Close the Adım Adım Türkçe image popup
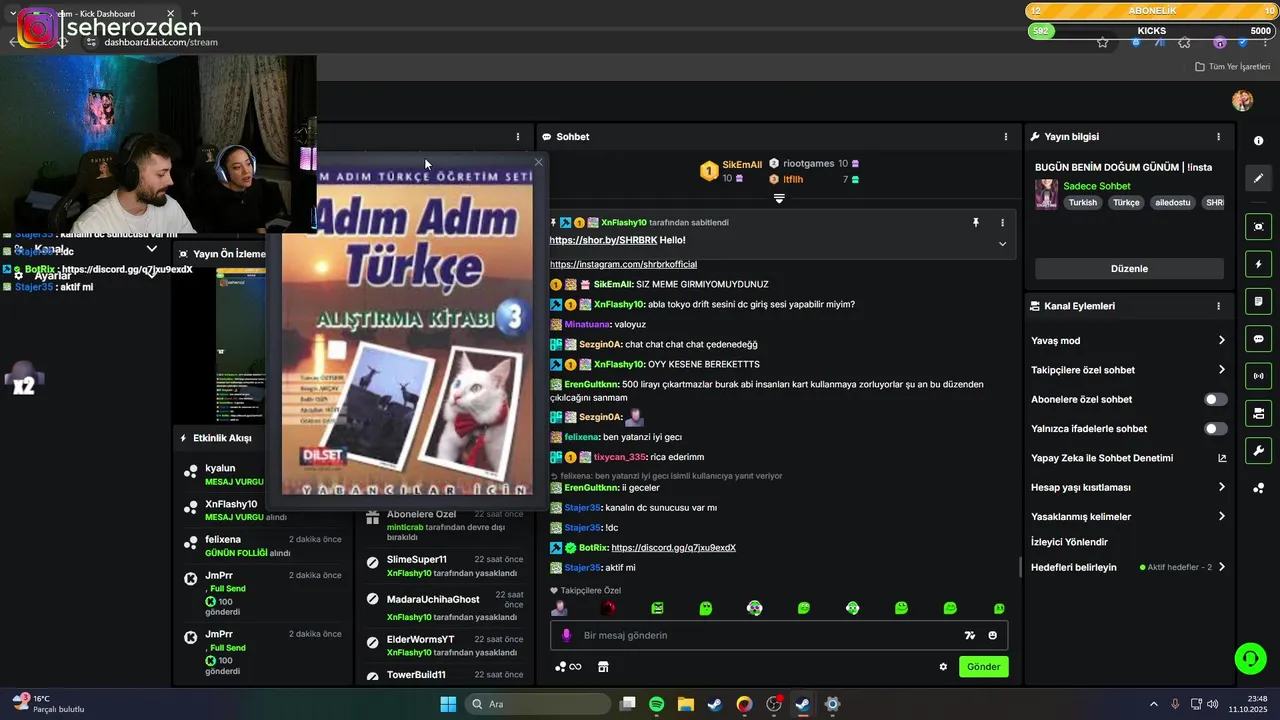Image resolution: width=1280 pixels, height=720 pixels. [x=539, y=162]
